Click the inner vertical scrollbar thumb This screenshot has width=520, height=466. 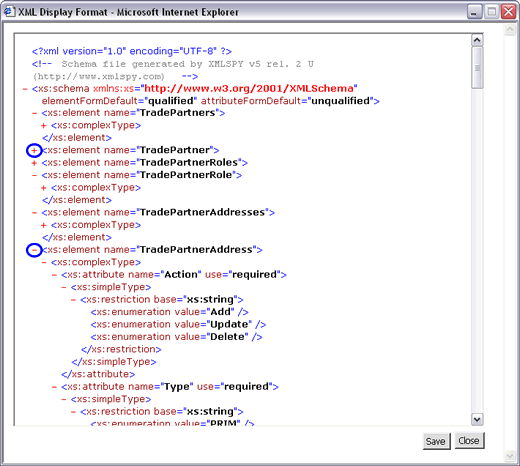click(x=477, y=68)
